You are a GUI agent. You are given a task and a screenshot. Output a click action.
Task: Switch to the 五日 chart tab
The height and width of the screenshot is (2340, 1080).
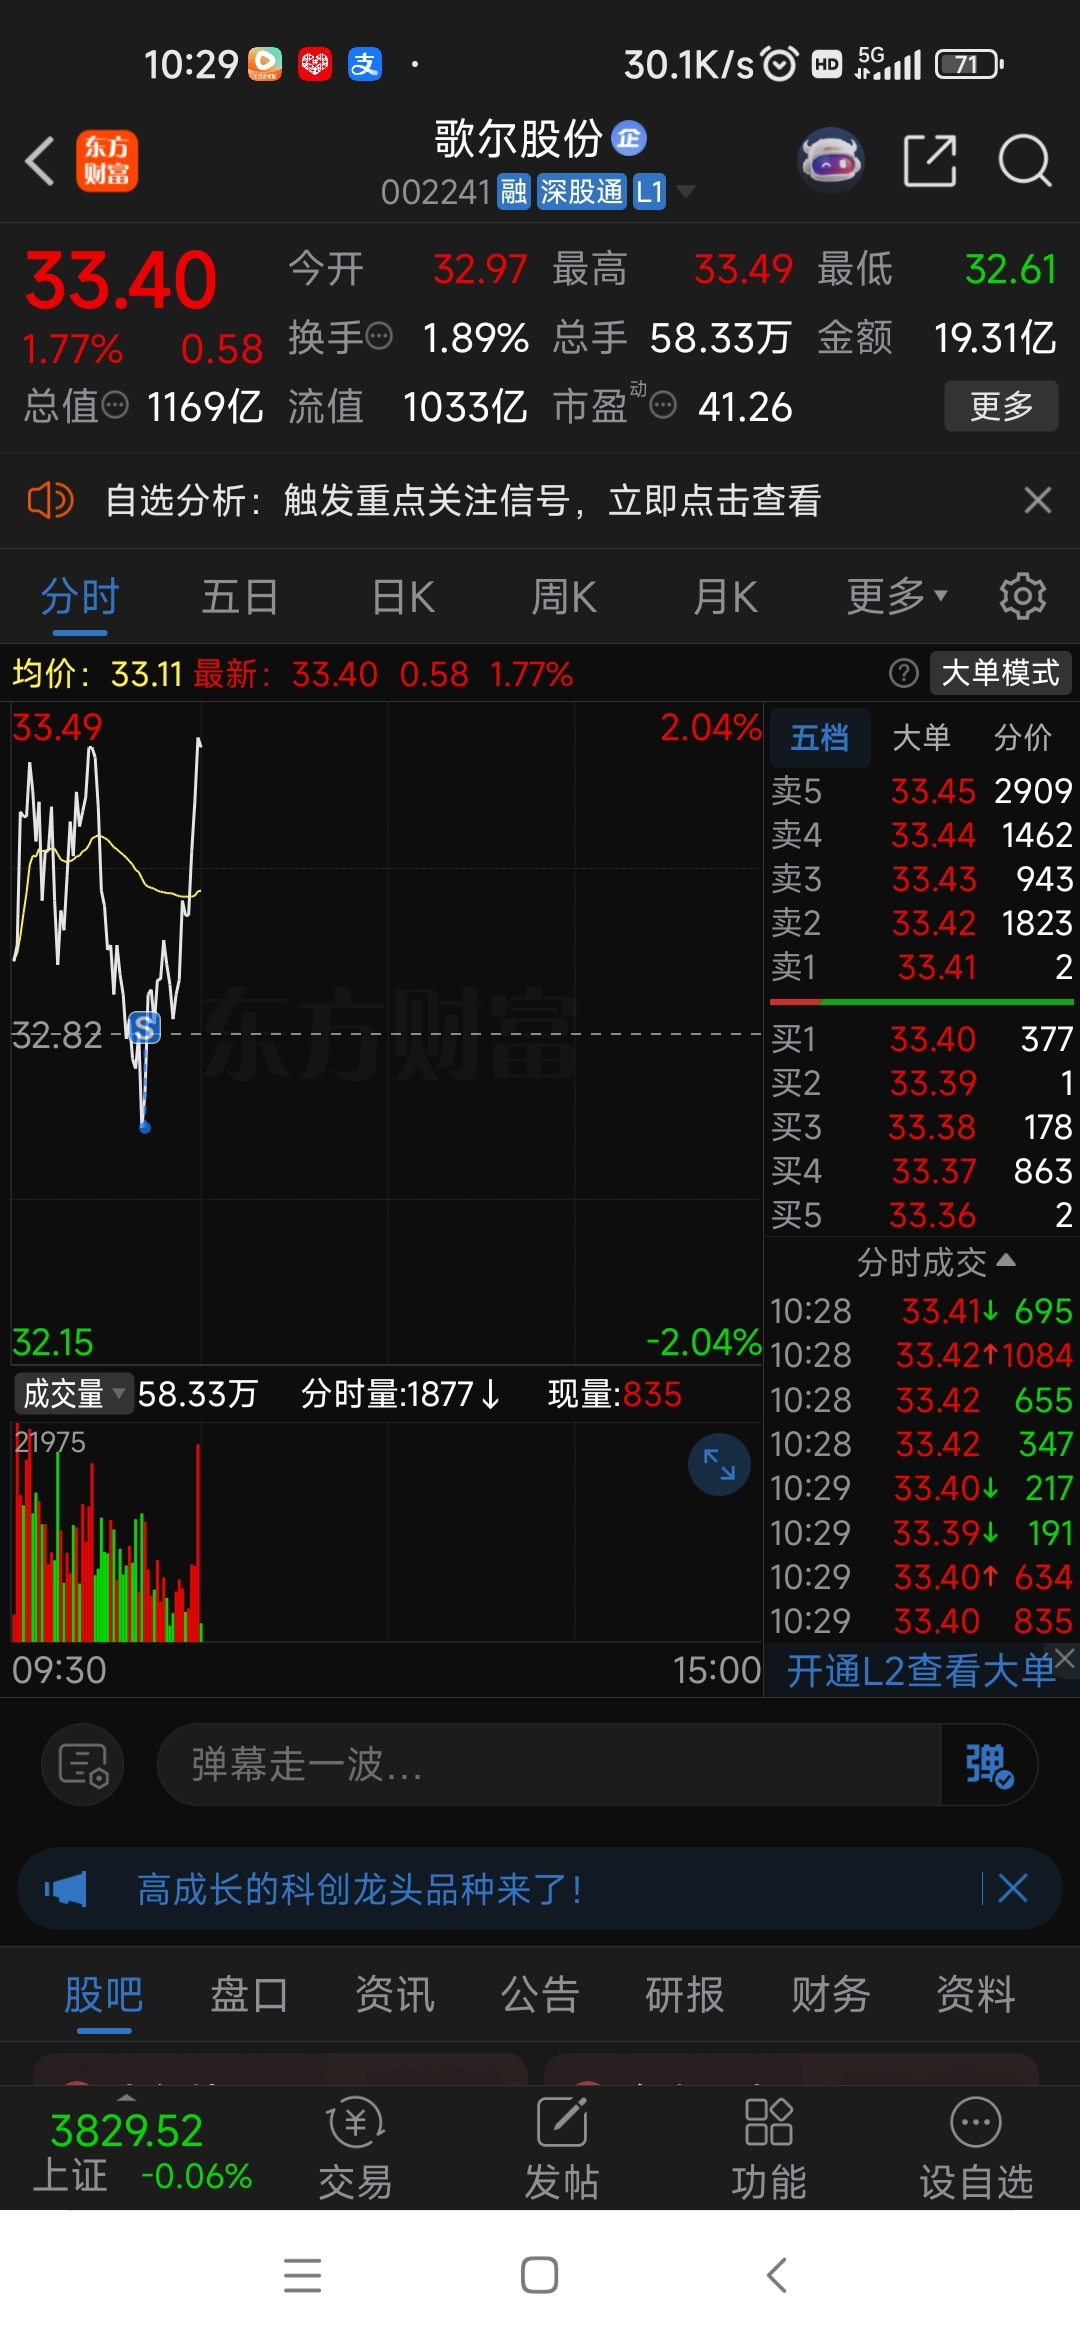tap(240, 597)
